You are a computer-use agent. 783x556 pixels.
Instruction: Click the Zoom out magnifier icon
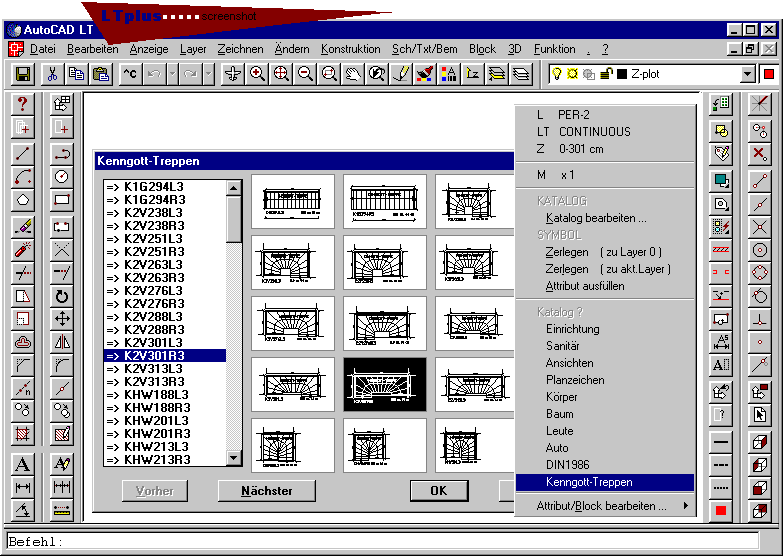(x=305, y=74)
